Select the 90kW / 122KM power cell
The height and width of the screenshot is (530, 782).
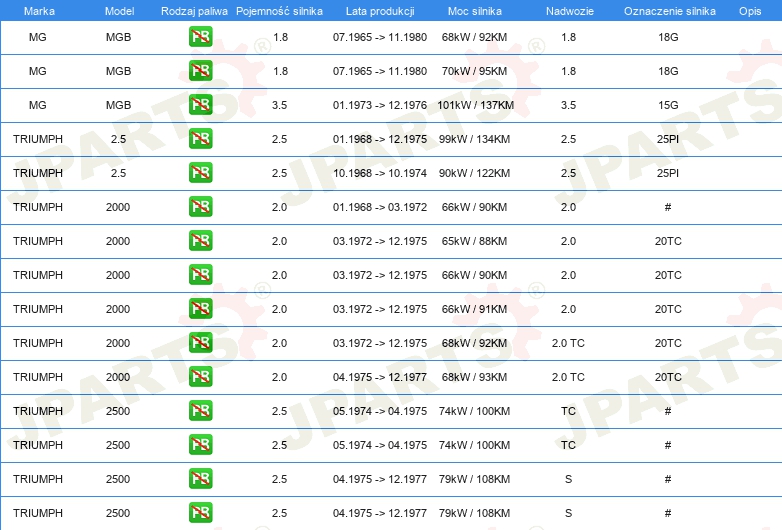pos(474,173)
